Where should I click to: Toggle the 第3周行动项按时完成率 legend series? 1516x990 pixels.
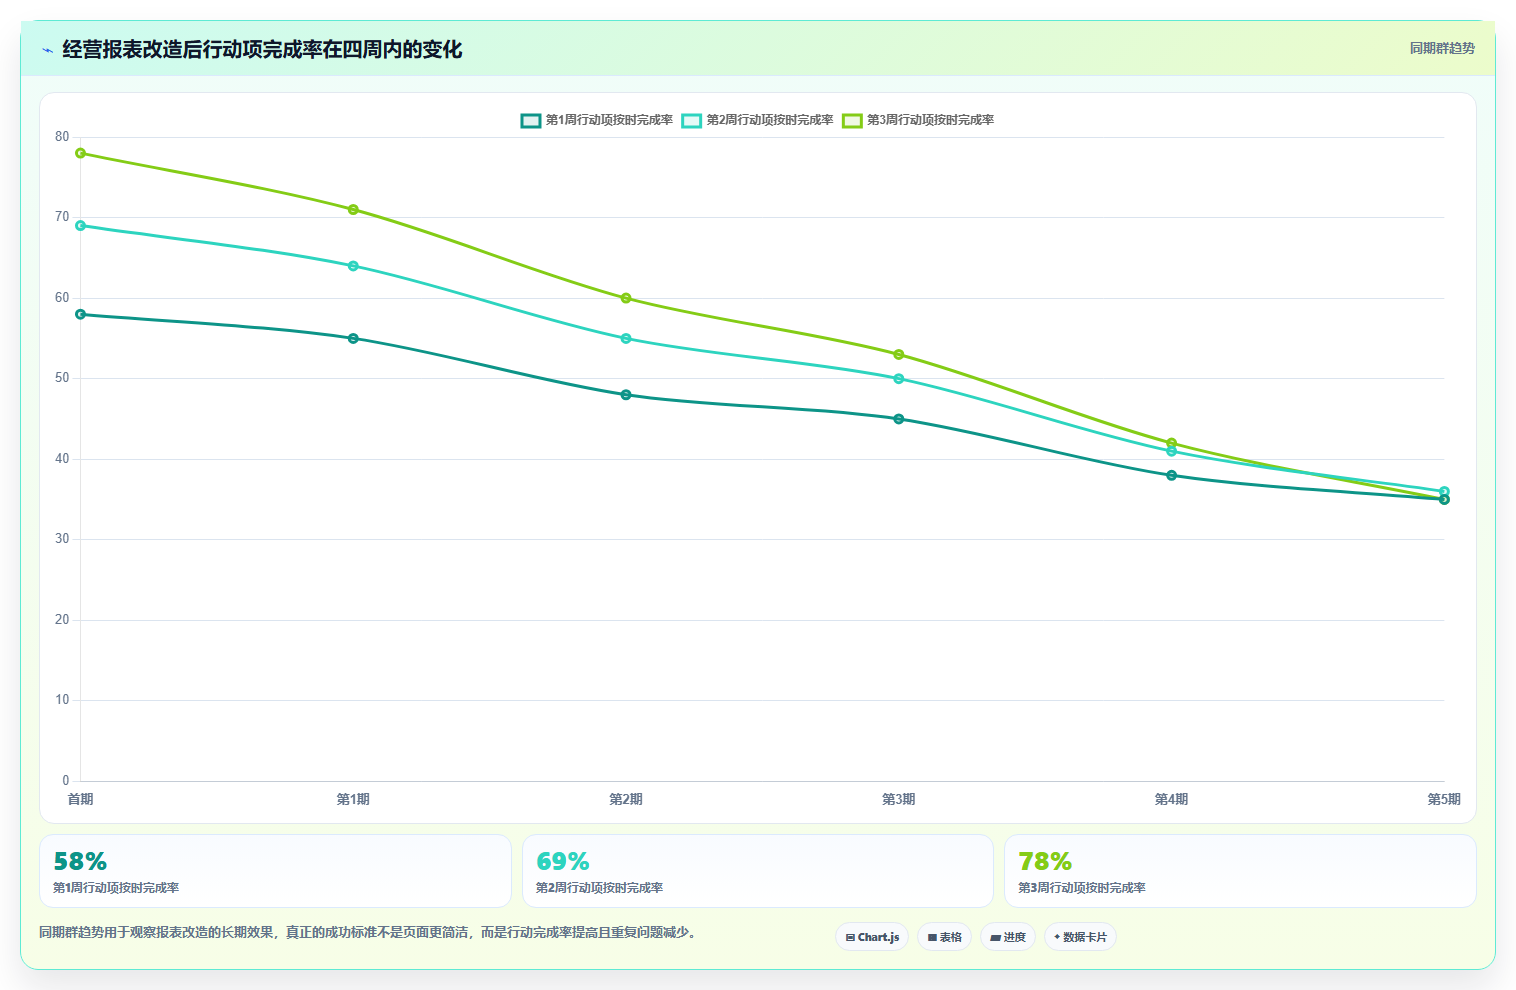click(918, 120)
